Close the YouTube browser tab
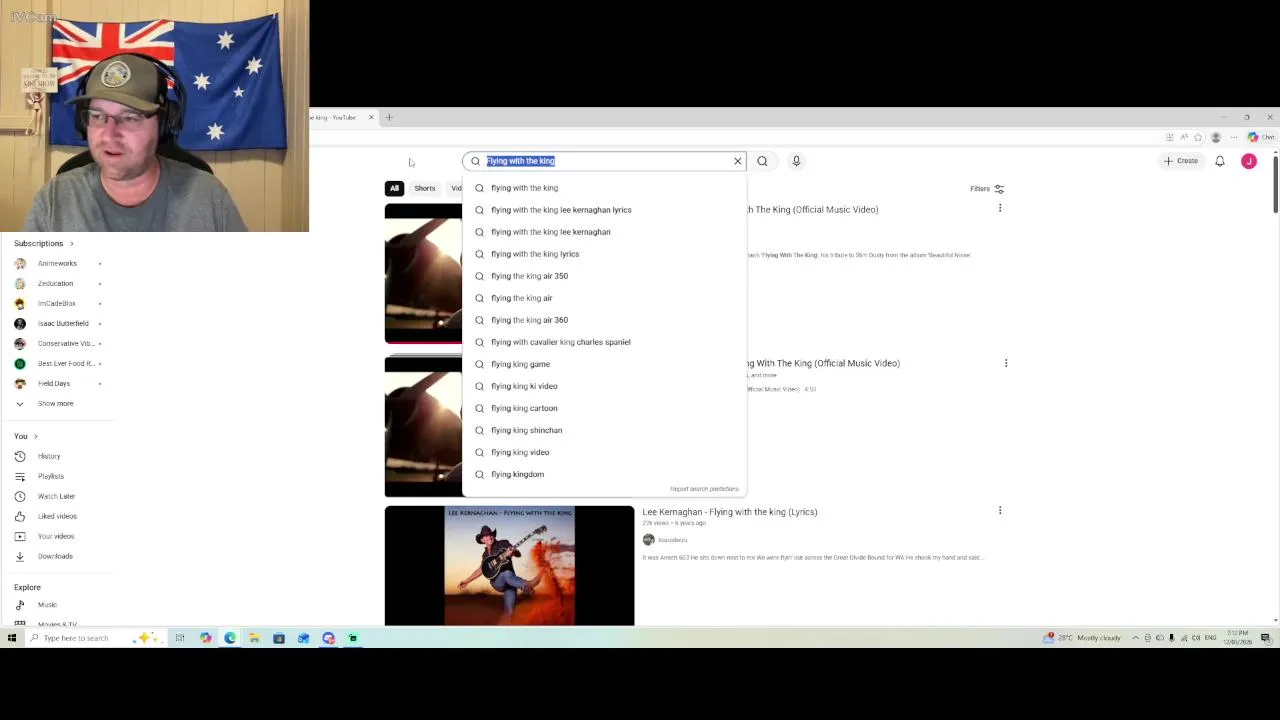This screenshot has width=1280, height=720. point(371,117)
